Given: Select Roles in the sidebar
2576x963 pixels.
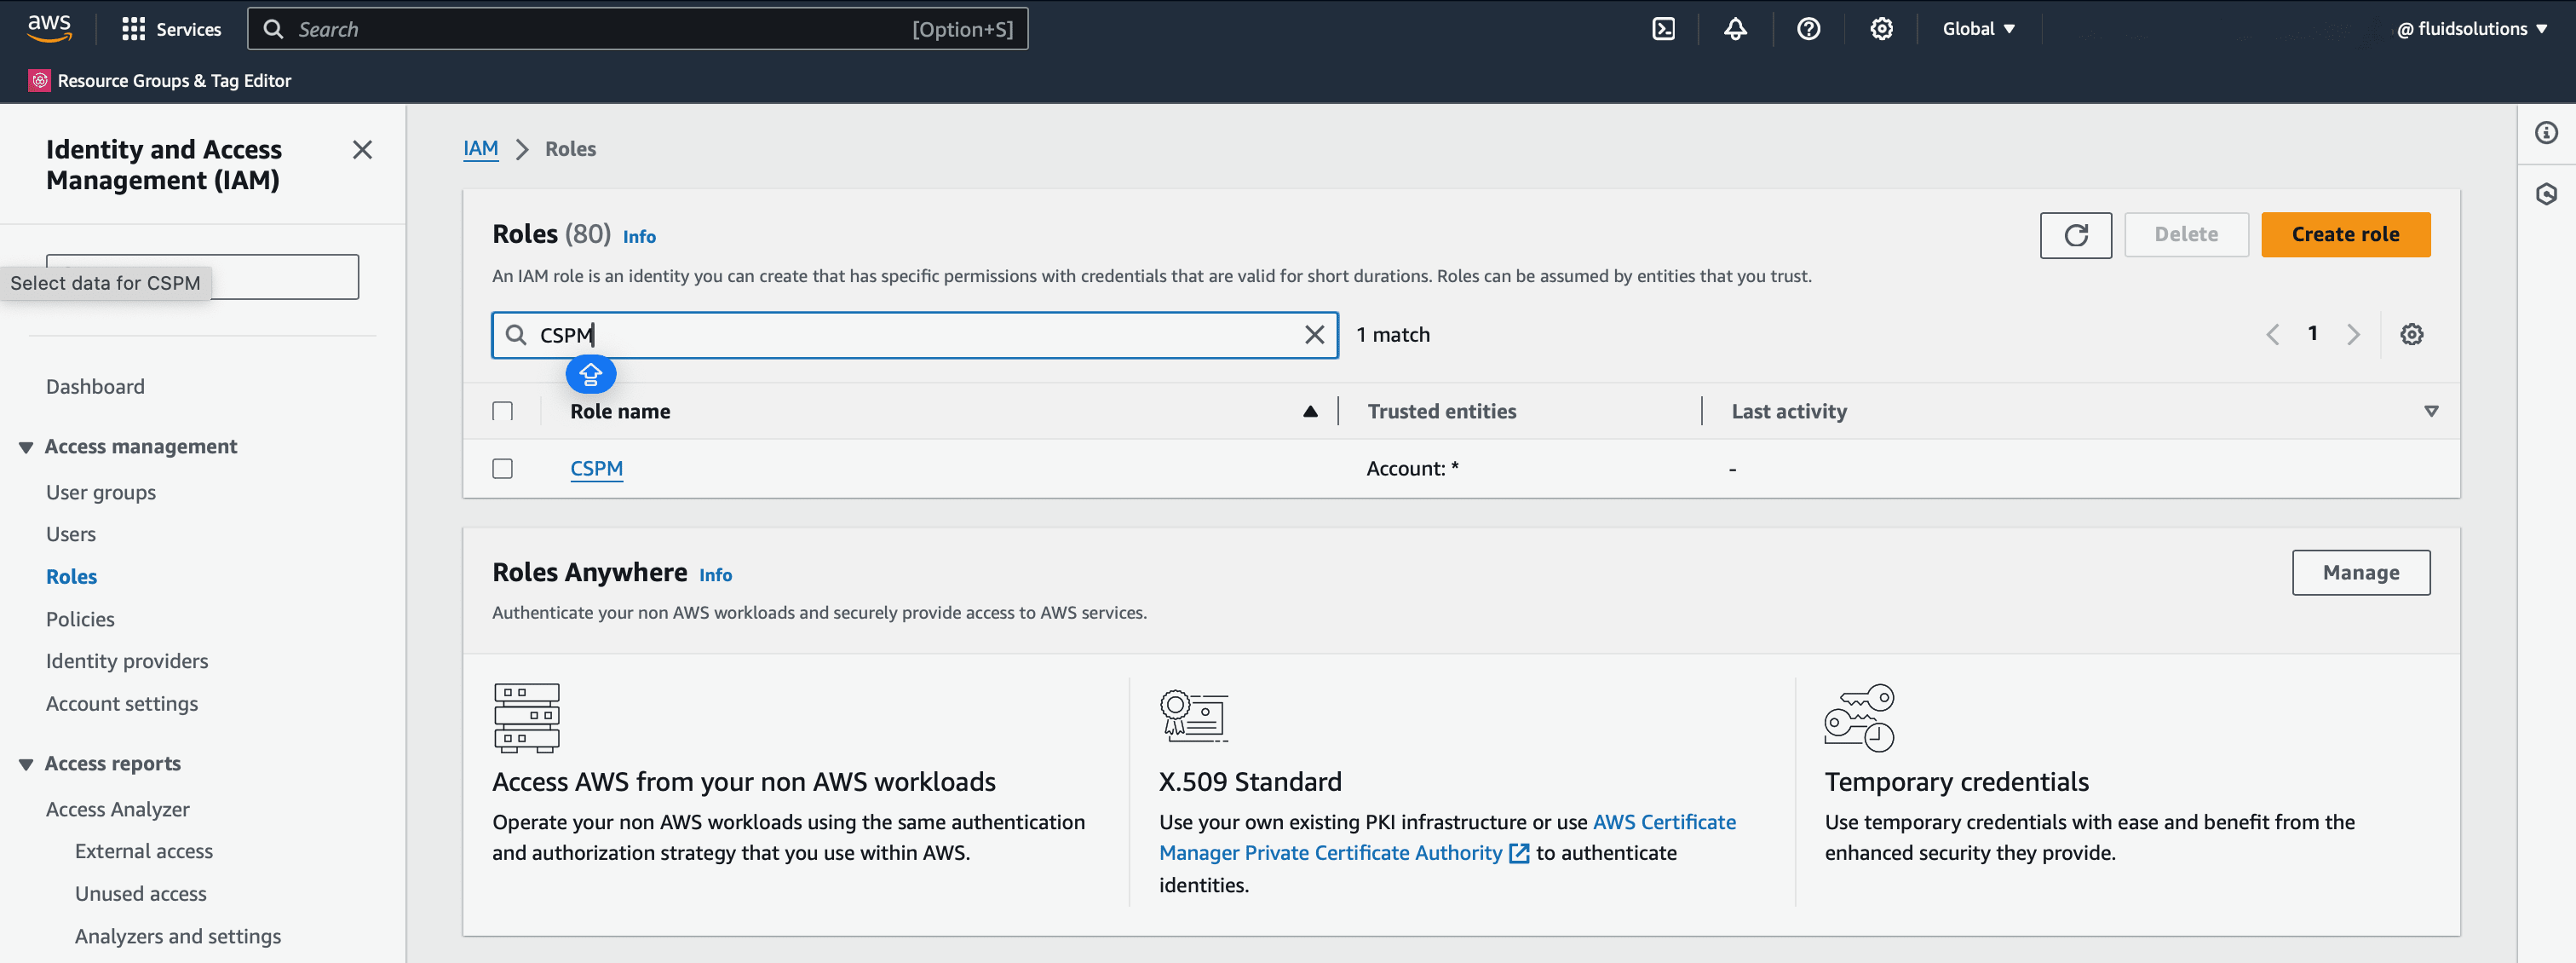Looking at the screenshot, I should (71, 577).
